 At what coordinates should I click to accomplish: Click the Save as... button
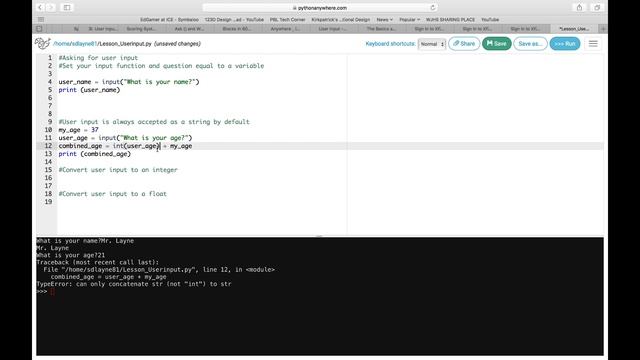point(530,44)
